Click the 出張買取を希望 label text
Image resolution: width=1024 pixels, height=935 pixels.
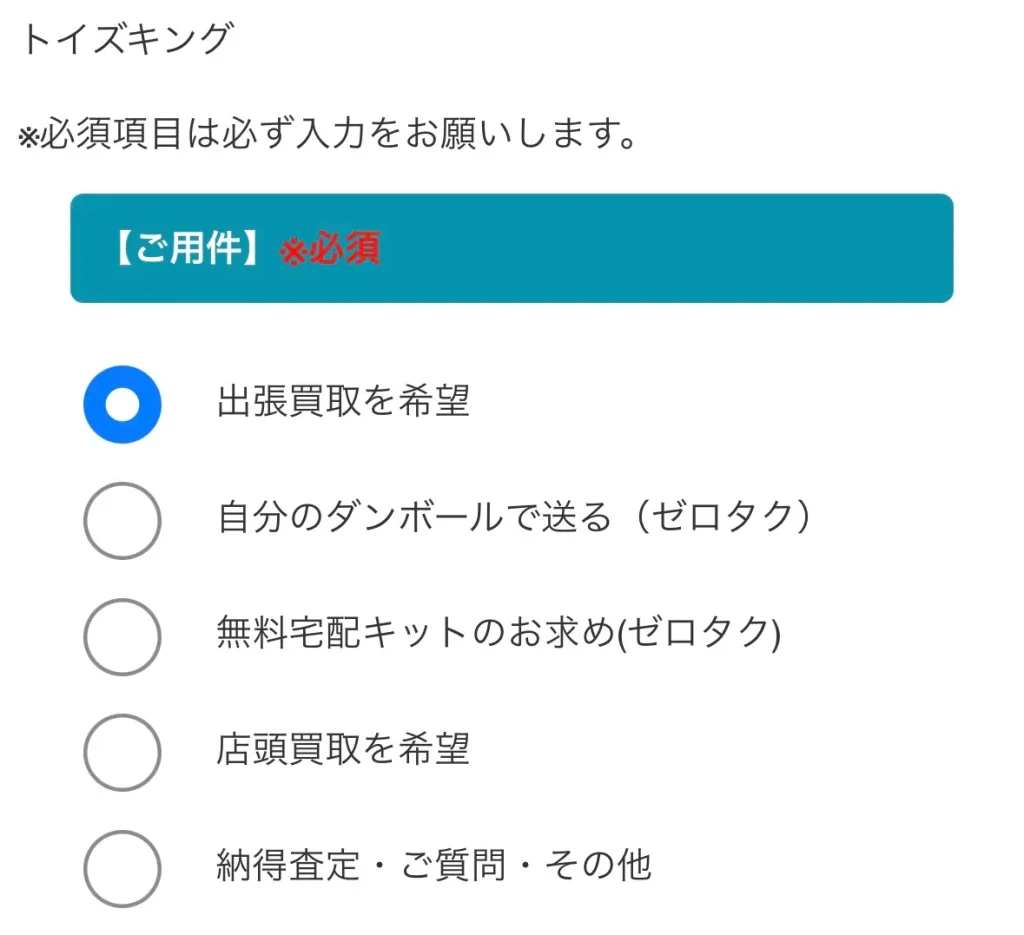click(x=345, y=401)
